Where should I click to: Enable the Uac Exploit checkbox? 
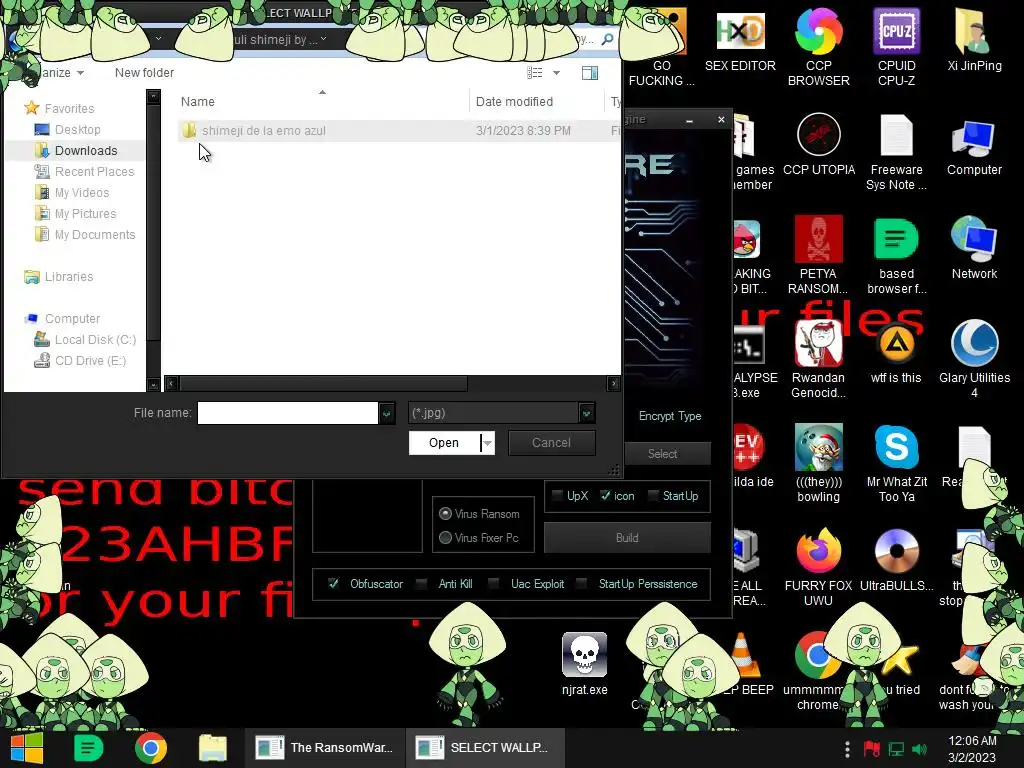(494, 583)
